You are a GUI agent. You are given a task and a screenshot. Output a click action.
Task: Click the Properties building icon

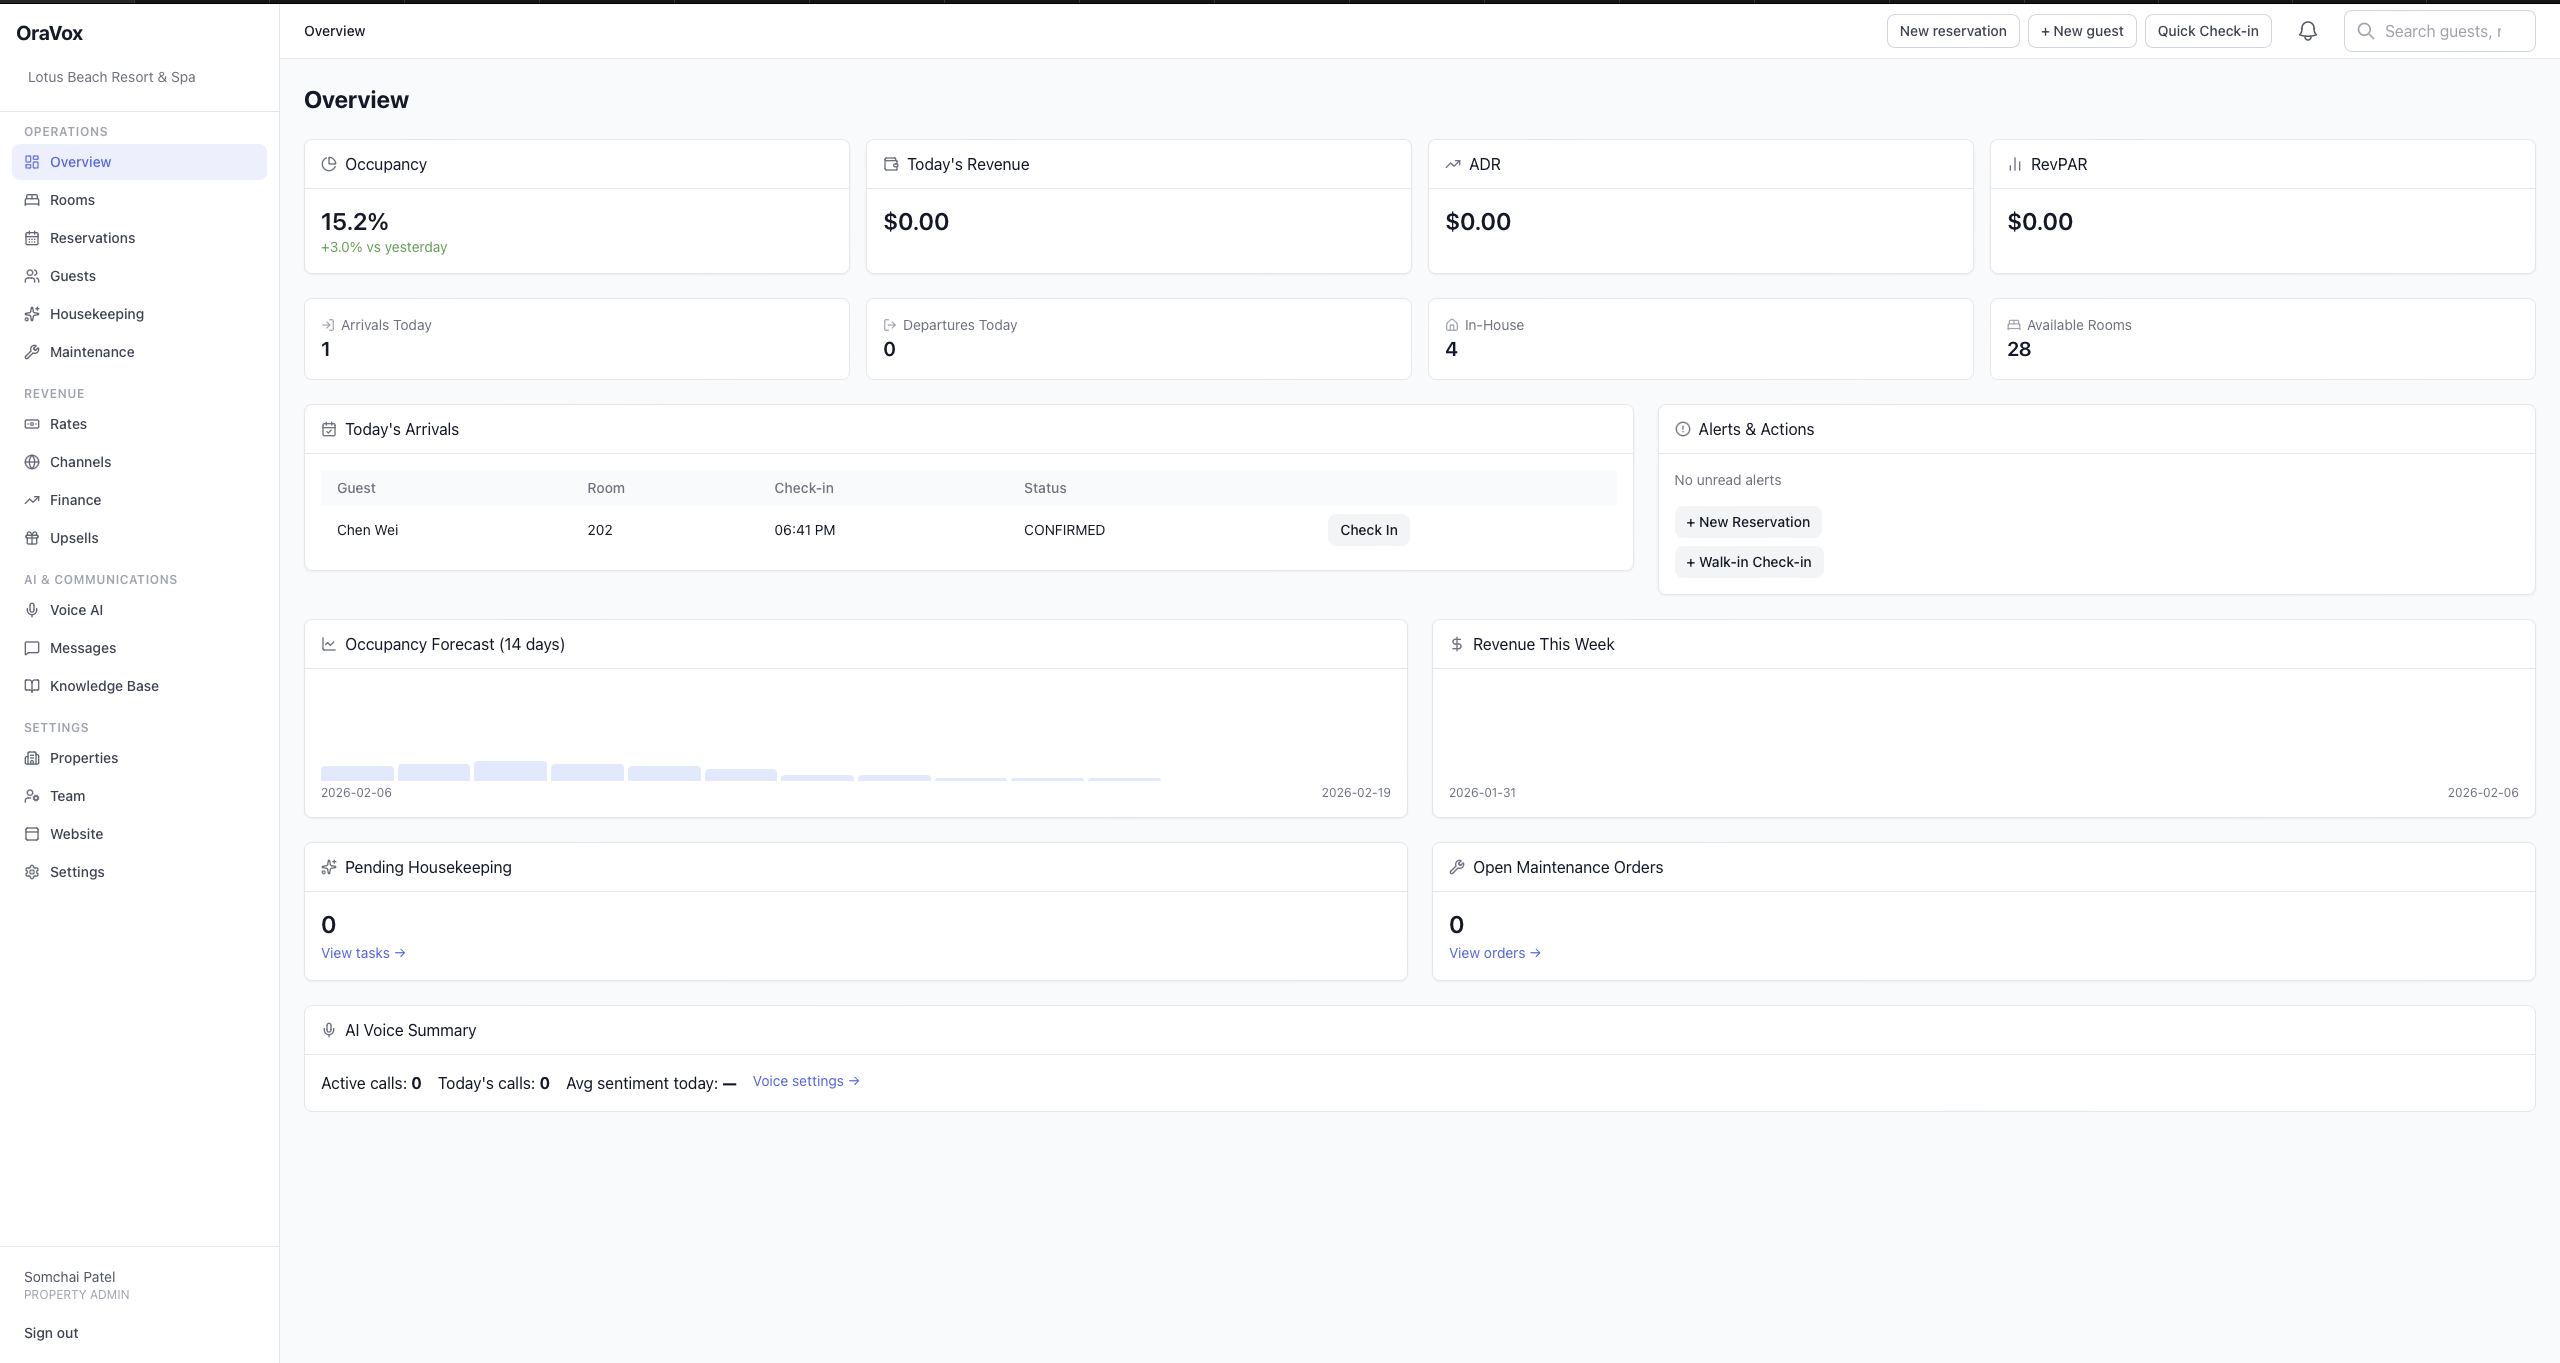[x=31, y=758]
